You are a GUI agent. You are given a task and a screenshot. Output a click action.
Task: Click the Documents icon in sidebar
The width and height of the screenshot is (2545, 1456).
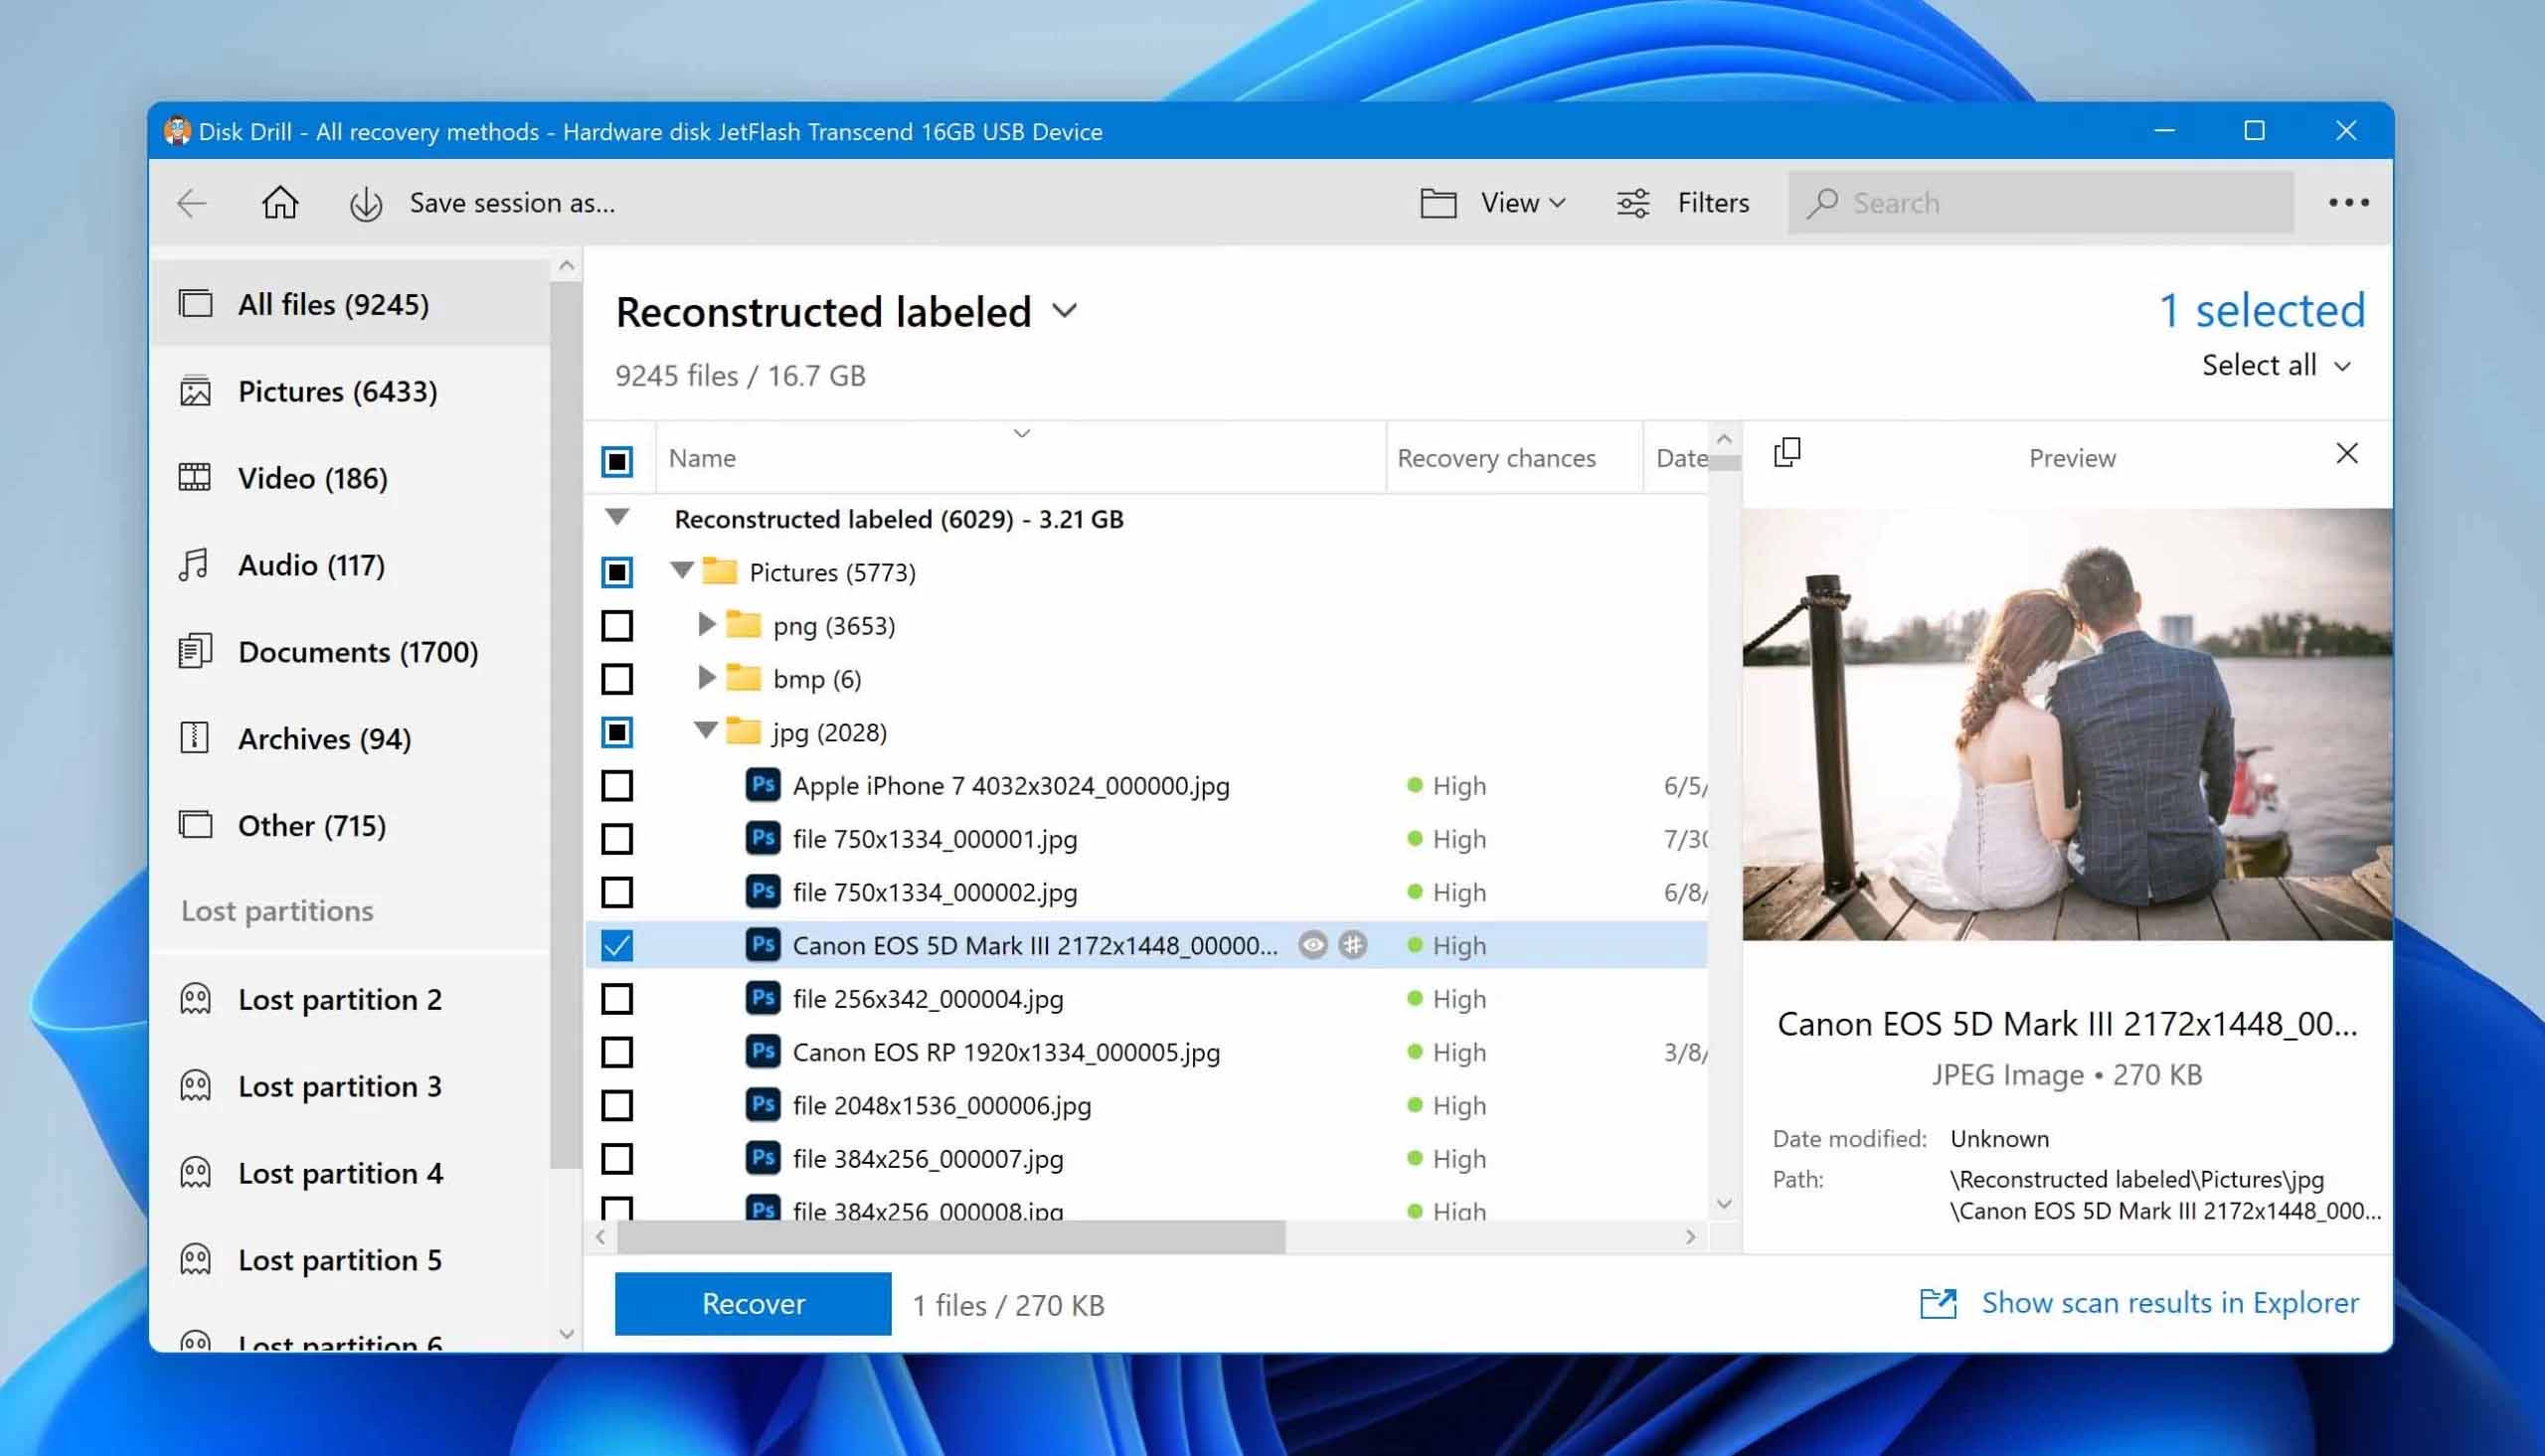point(195,651)
